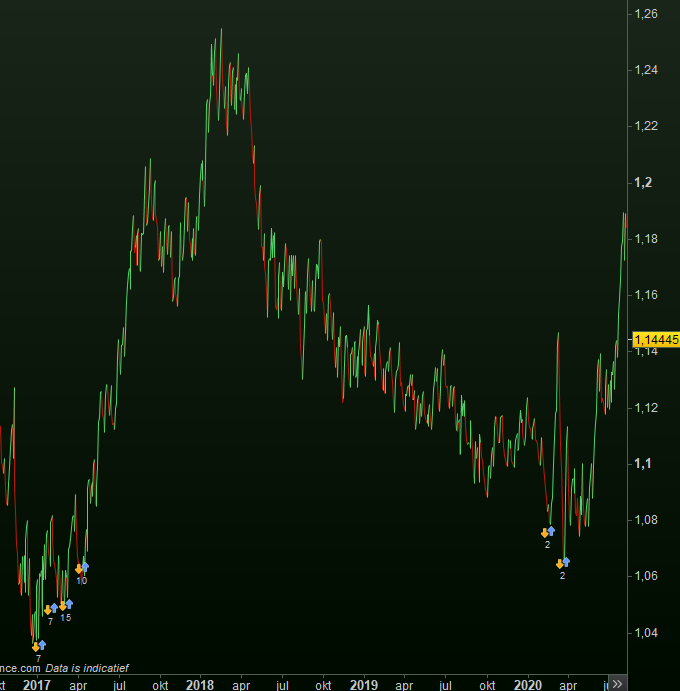Click the orange down arrow at the 2017 chart low

click(x=36, y=647)
